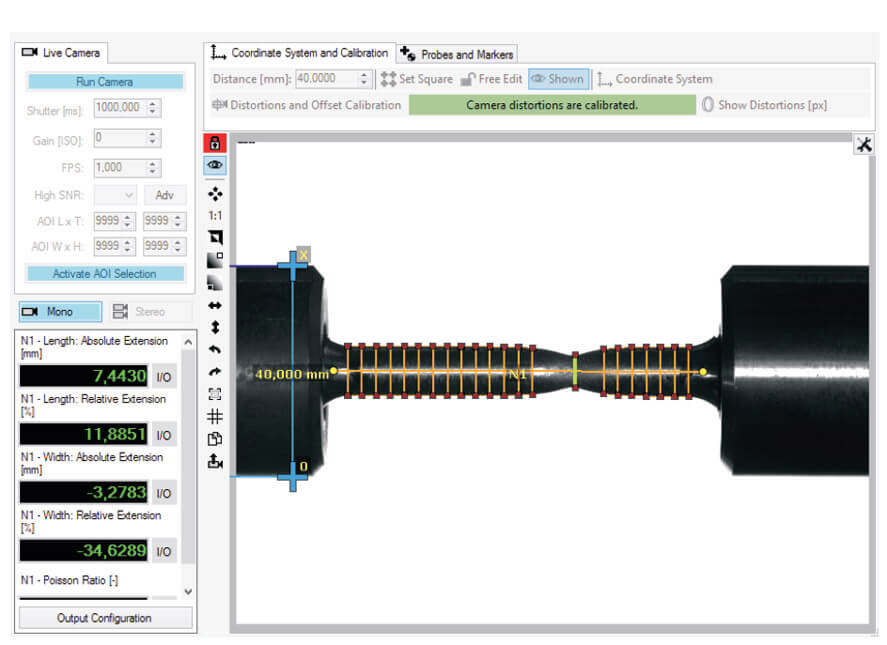This screenshot has height=645, width=887.
Task: Click the horizontal flip arrows icon
Action: coord(215,306)
